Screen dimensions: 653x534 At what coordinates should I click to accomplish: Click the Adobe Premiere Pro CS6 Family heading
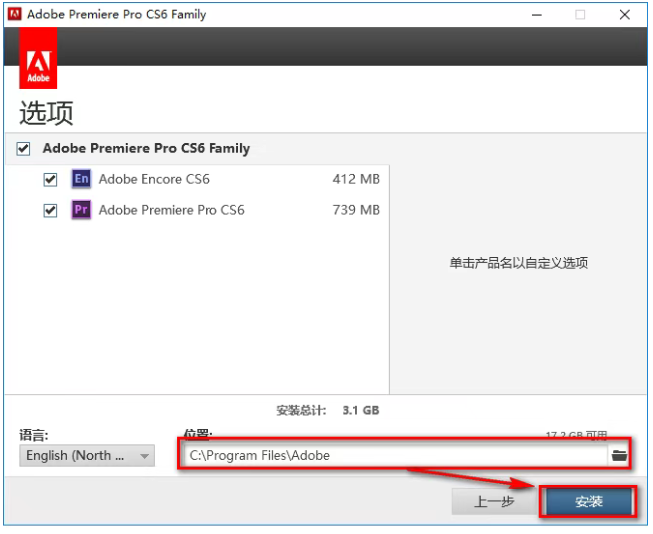(146, 148)
